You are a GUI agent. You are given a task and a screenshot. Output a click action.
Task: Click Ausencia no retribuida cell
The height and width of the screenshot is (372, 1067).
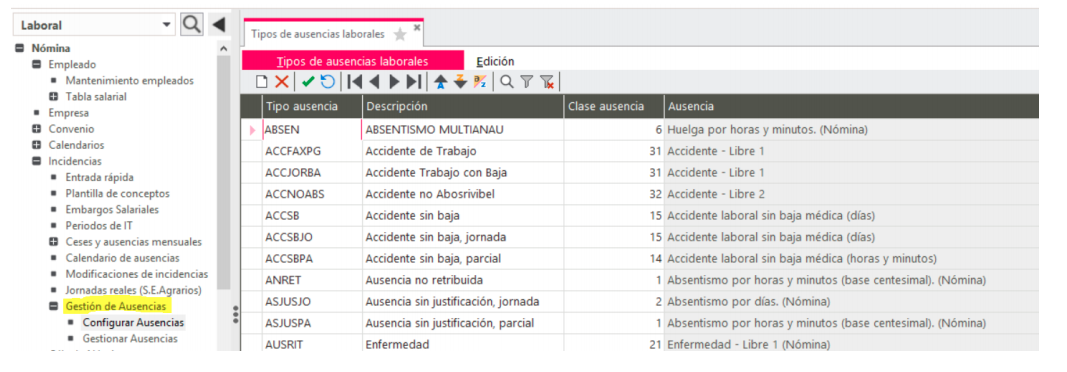click(463, 280)
